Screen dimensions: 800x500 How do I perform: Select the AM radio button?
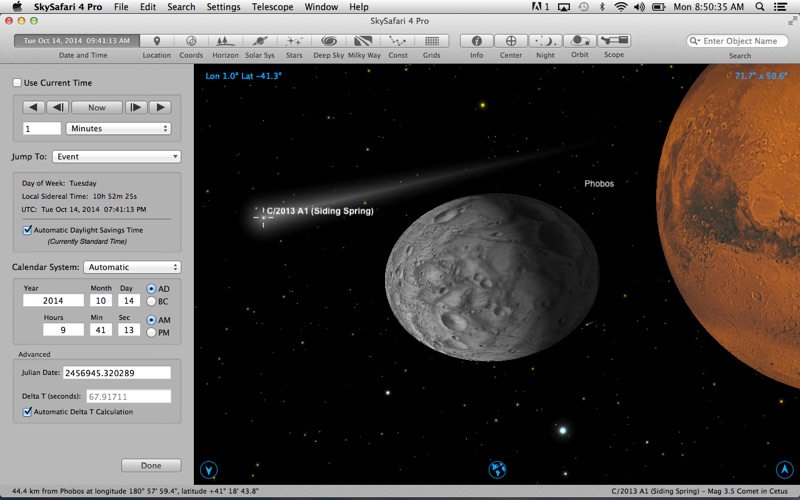pos(151,320)
